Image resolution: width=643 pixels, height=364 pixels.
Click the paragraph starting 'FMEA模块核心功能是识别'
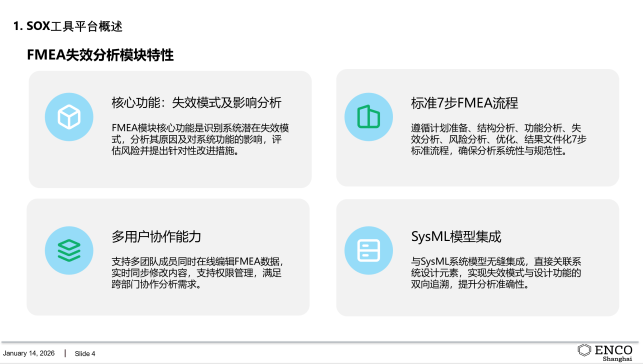pos(200,139)
